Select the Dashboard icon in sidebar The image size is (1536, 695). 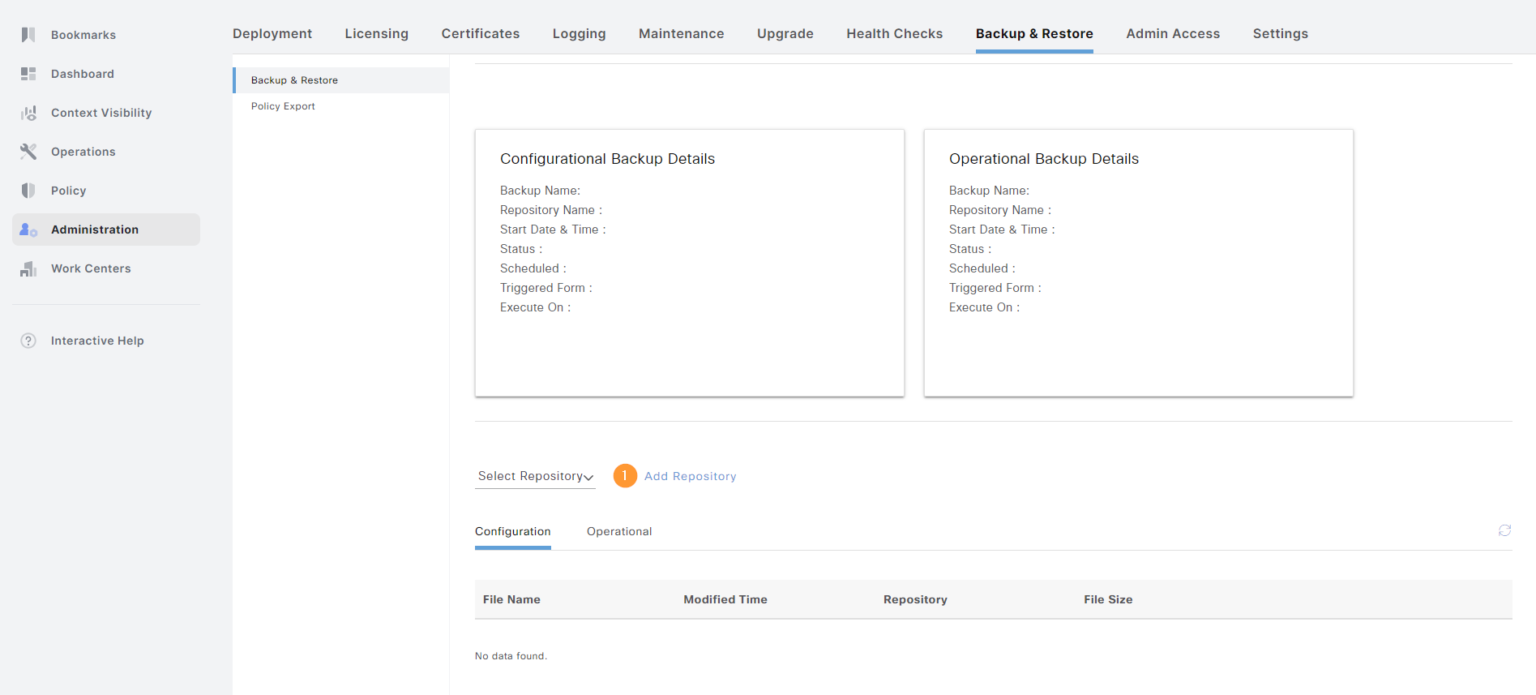(27, 73)
